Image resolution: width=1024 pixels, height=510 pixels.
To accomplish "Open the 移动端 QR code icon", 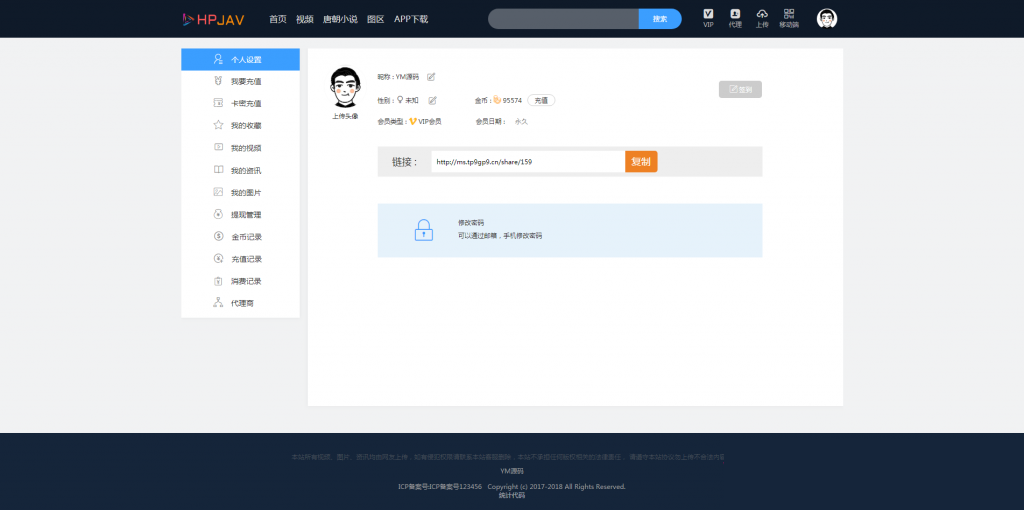I will [x=789, y=15].
